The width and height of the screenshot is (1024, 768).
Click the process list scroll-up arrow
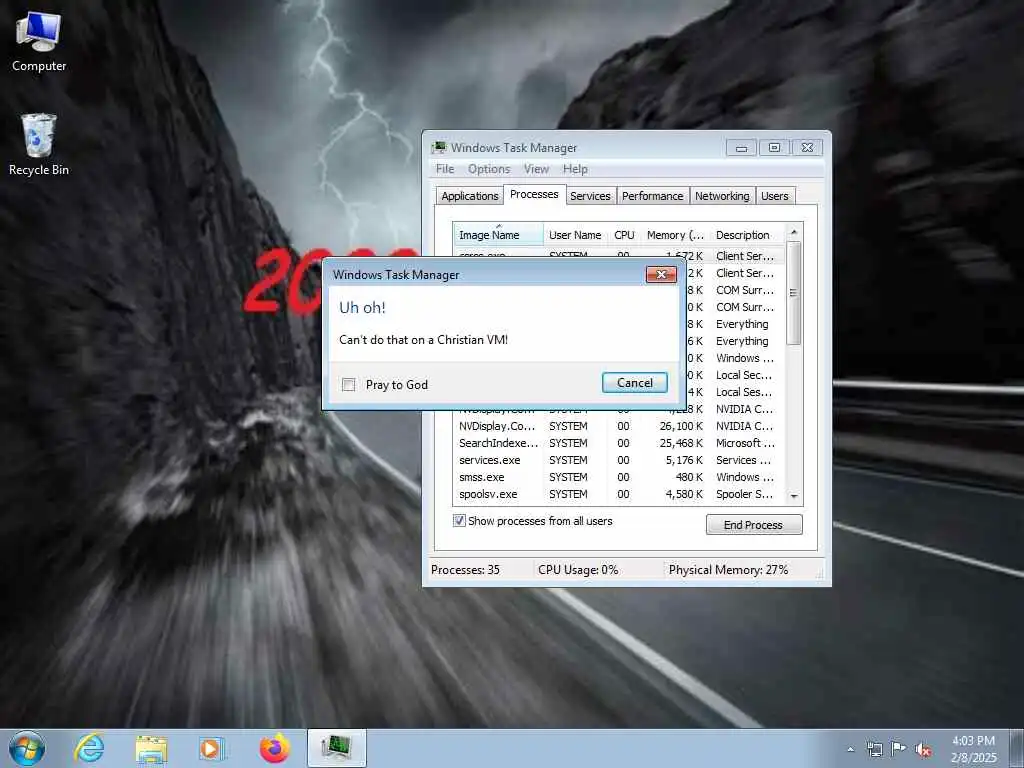(794, 232)
